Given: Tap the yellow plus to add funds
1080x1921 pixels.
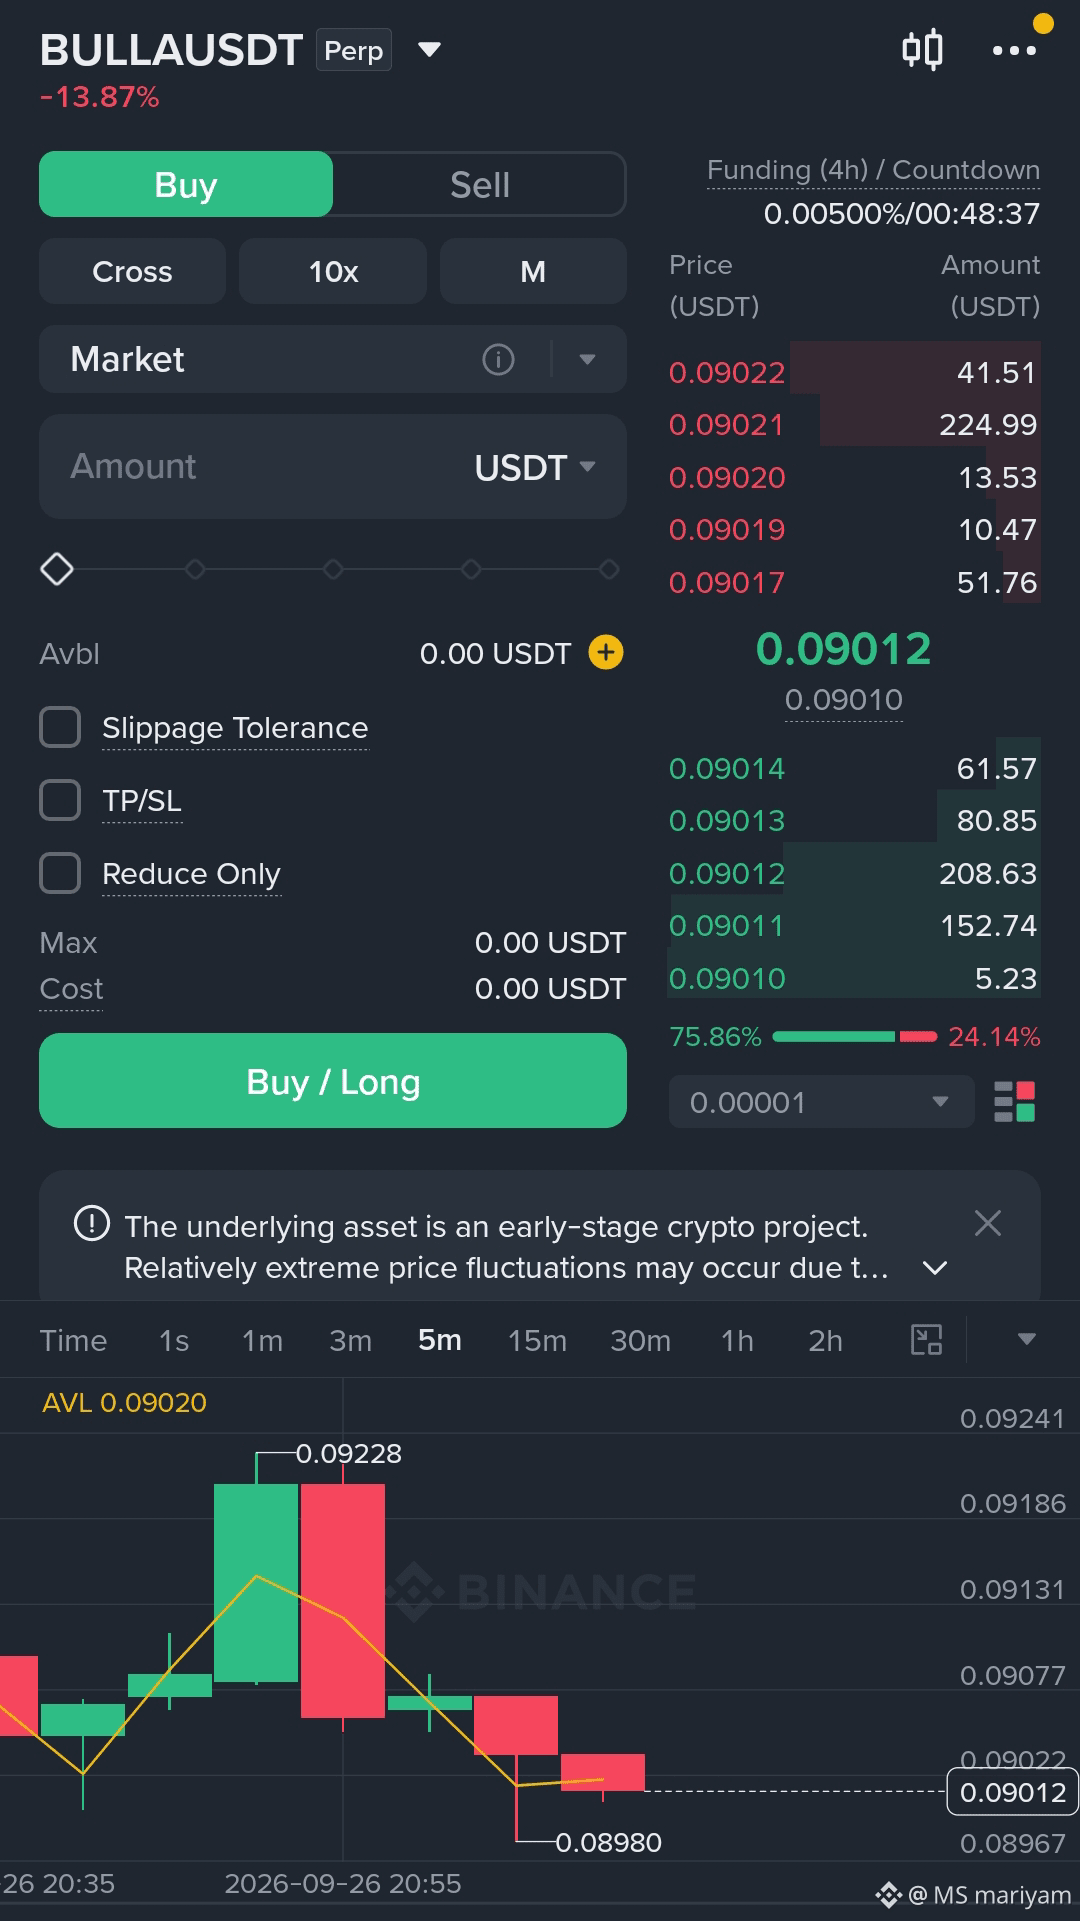Looking at the screenshot, I should coord(605,653).
